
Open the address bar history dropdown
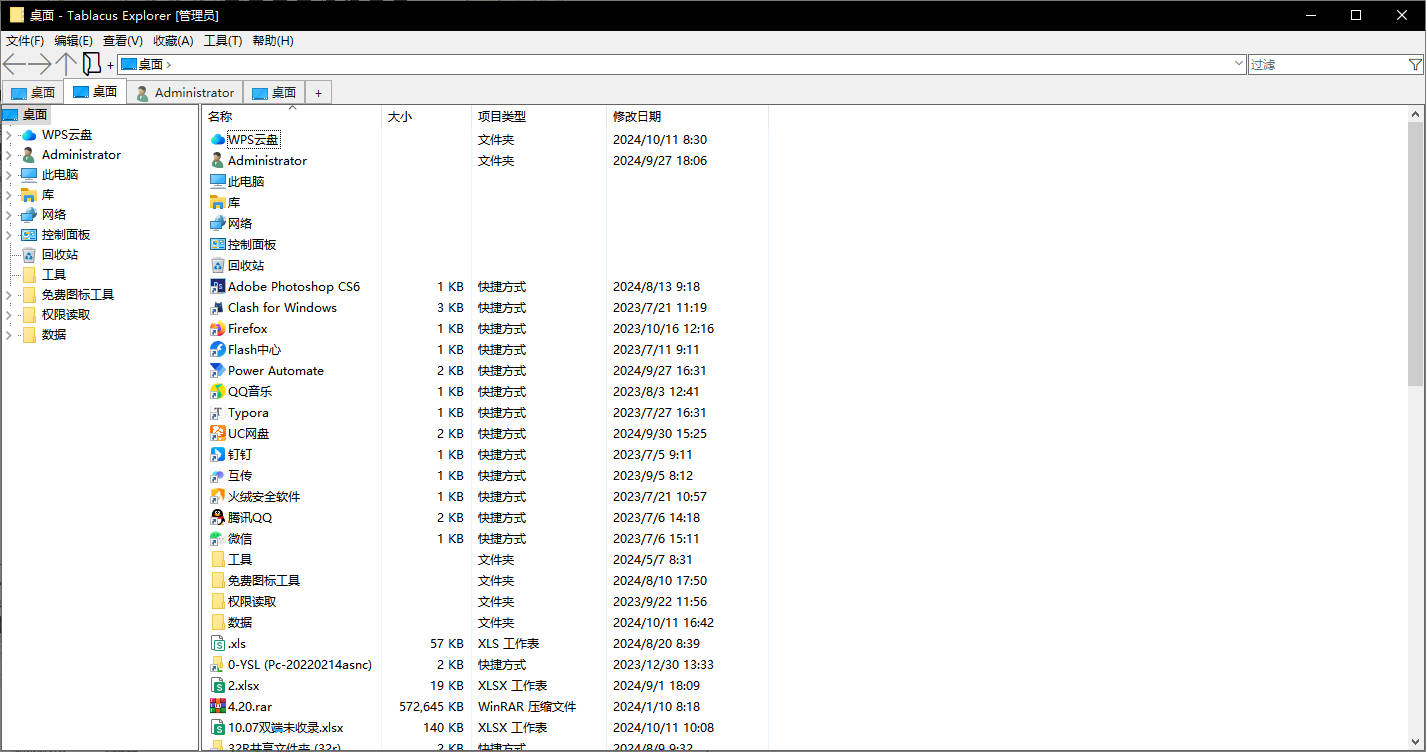pos(1239,64)
